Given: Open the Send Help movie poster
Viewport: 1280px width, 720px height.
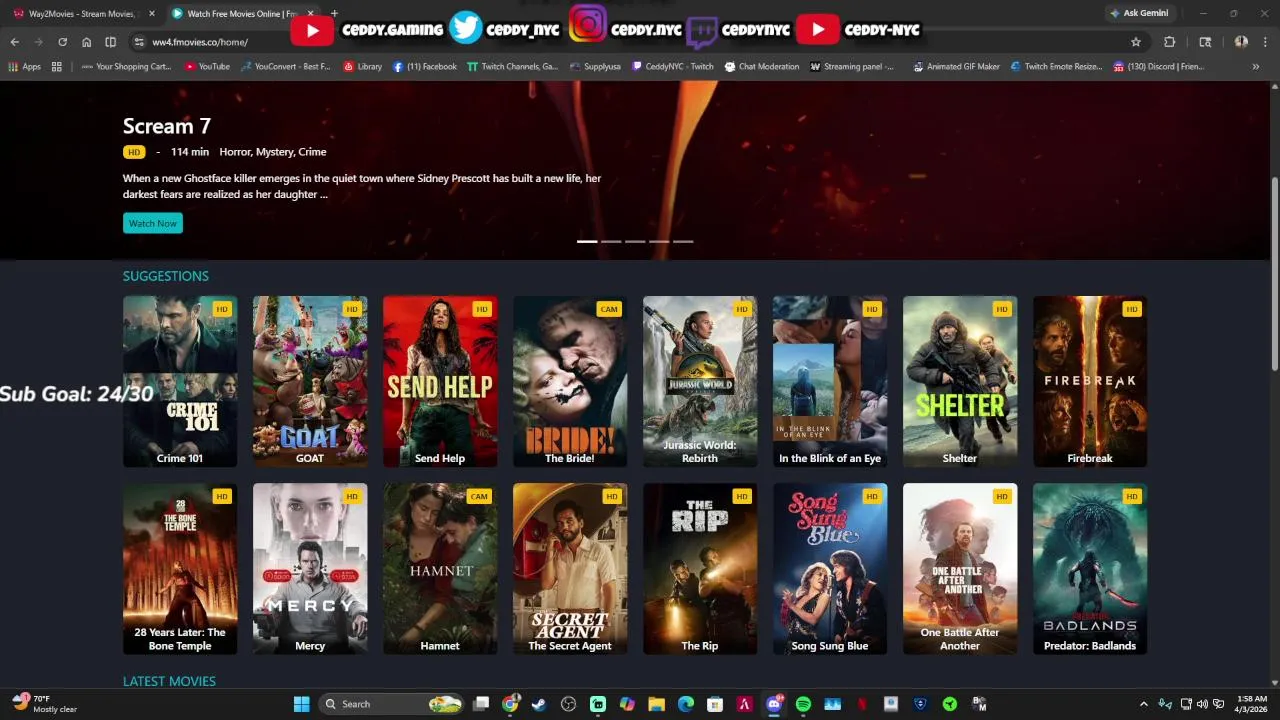Looking at the screenshot, I should coord(440,381).
